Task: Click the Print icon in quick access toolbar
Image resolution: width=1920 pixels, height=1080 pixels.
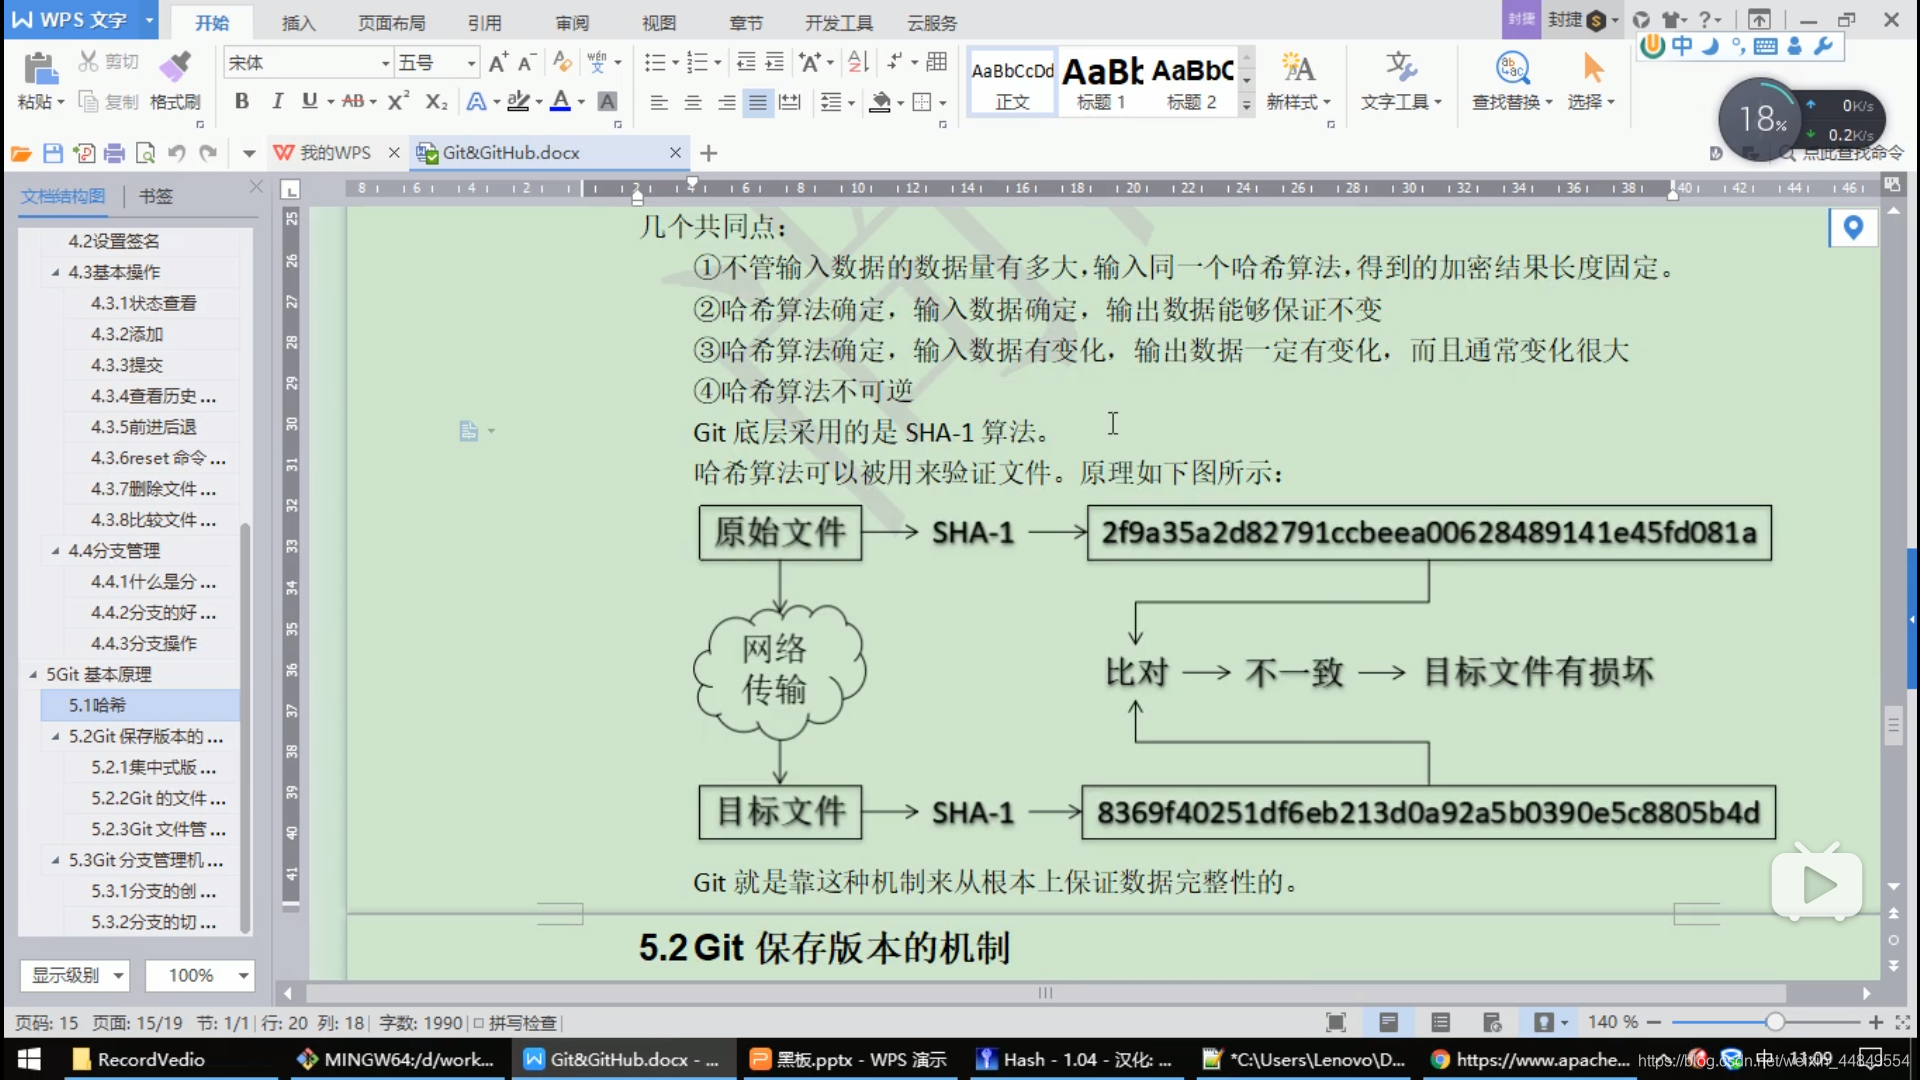Action: click(x=114, y=153)
